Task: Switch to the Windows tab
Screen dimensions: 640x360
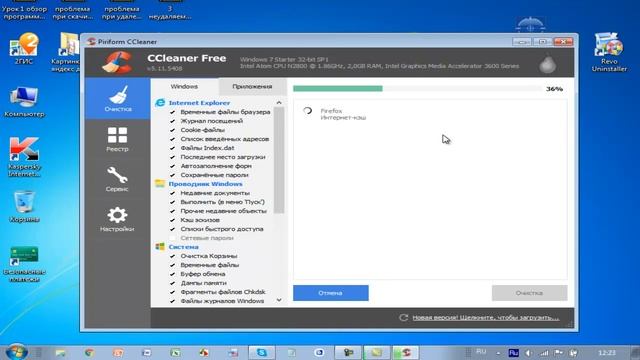Action: (x=184, y=87)
